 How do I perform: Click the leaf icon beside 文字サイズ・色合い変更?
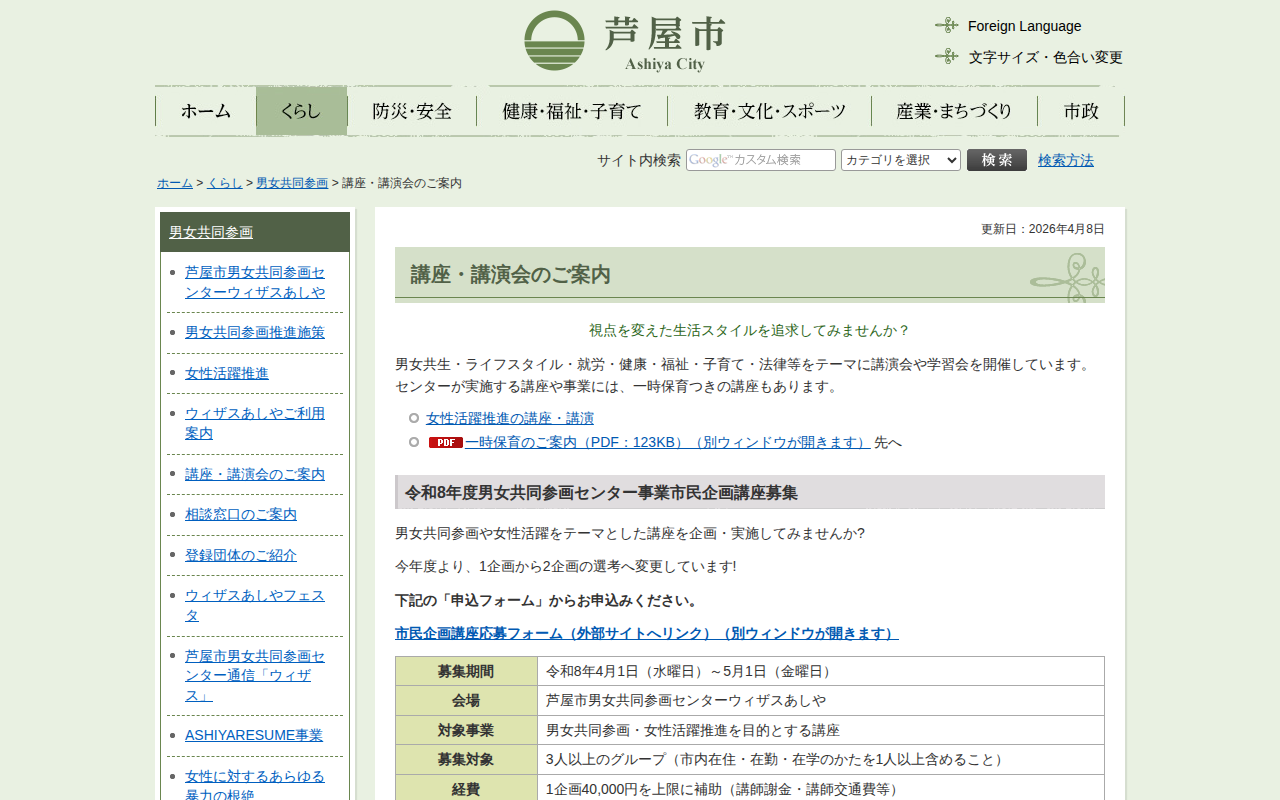(x=946, y=57)
